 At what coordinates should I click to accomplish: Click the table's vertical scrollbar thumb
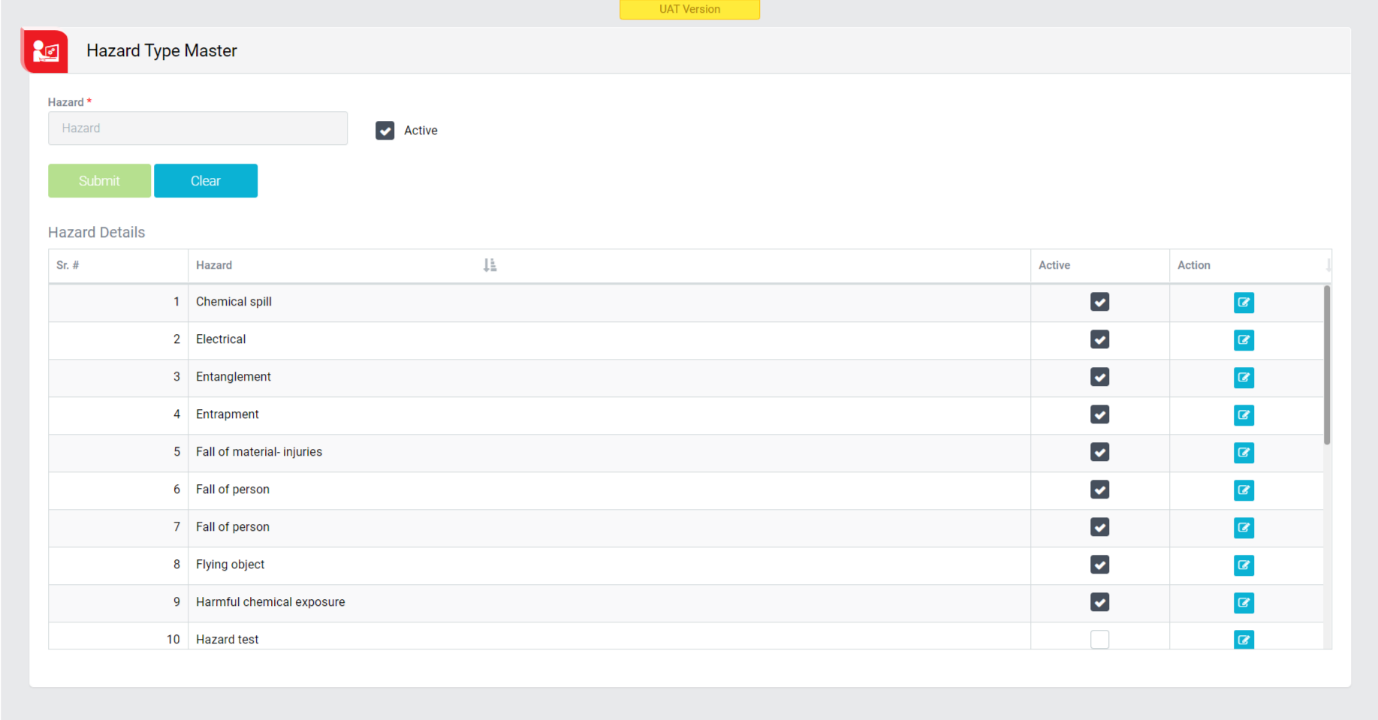[1327, 365]
